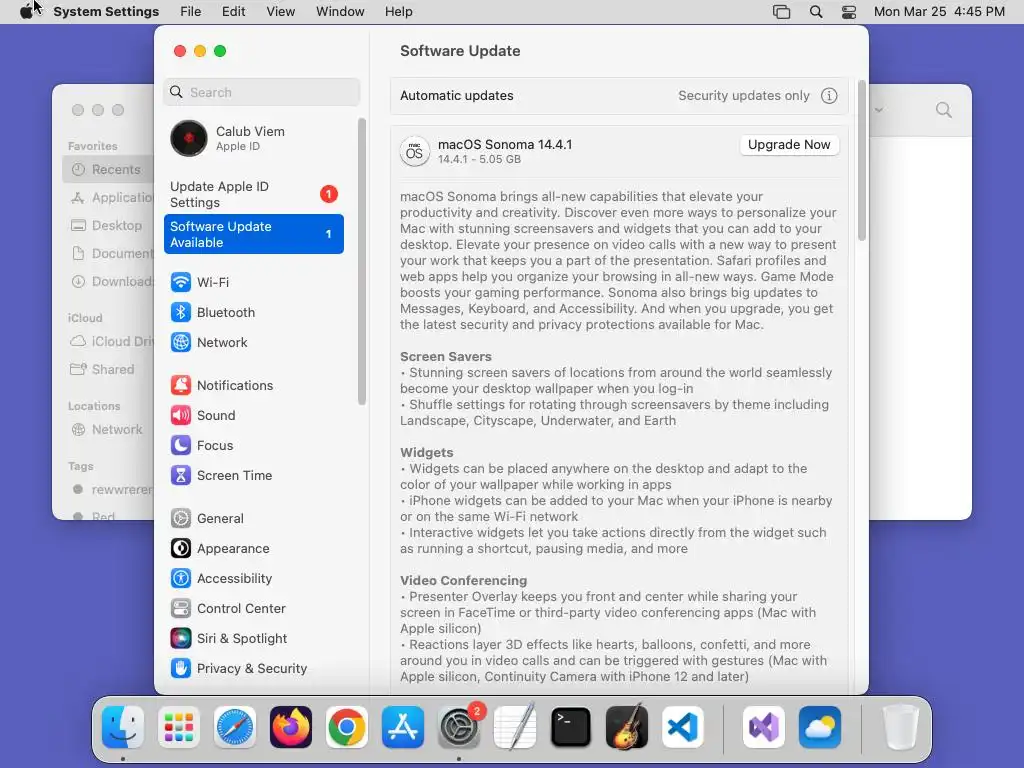This screenshot has width=1024, height=768.
Task: Click search icon in Finder window
Action: click(x=944, y=110)
